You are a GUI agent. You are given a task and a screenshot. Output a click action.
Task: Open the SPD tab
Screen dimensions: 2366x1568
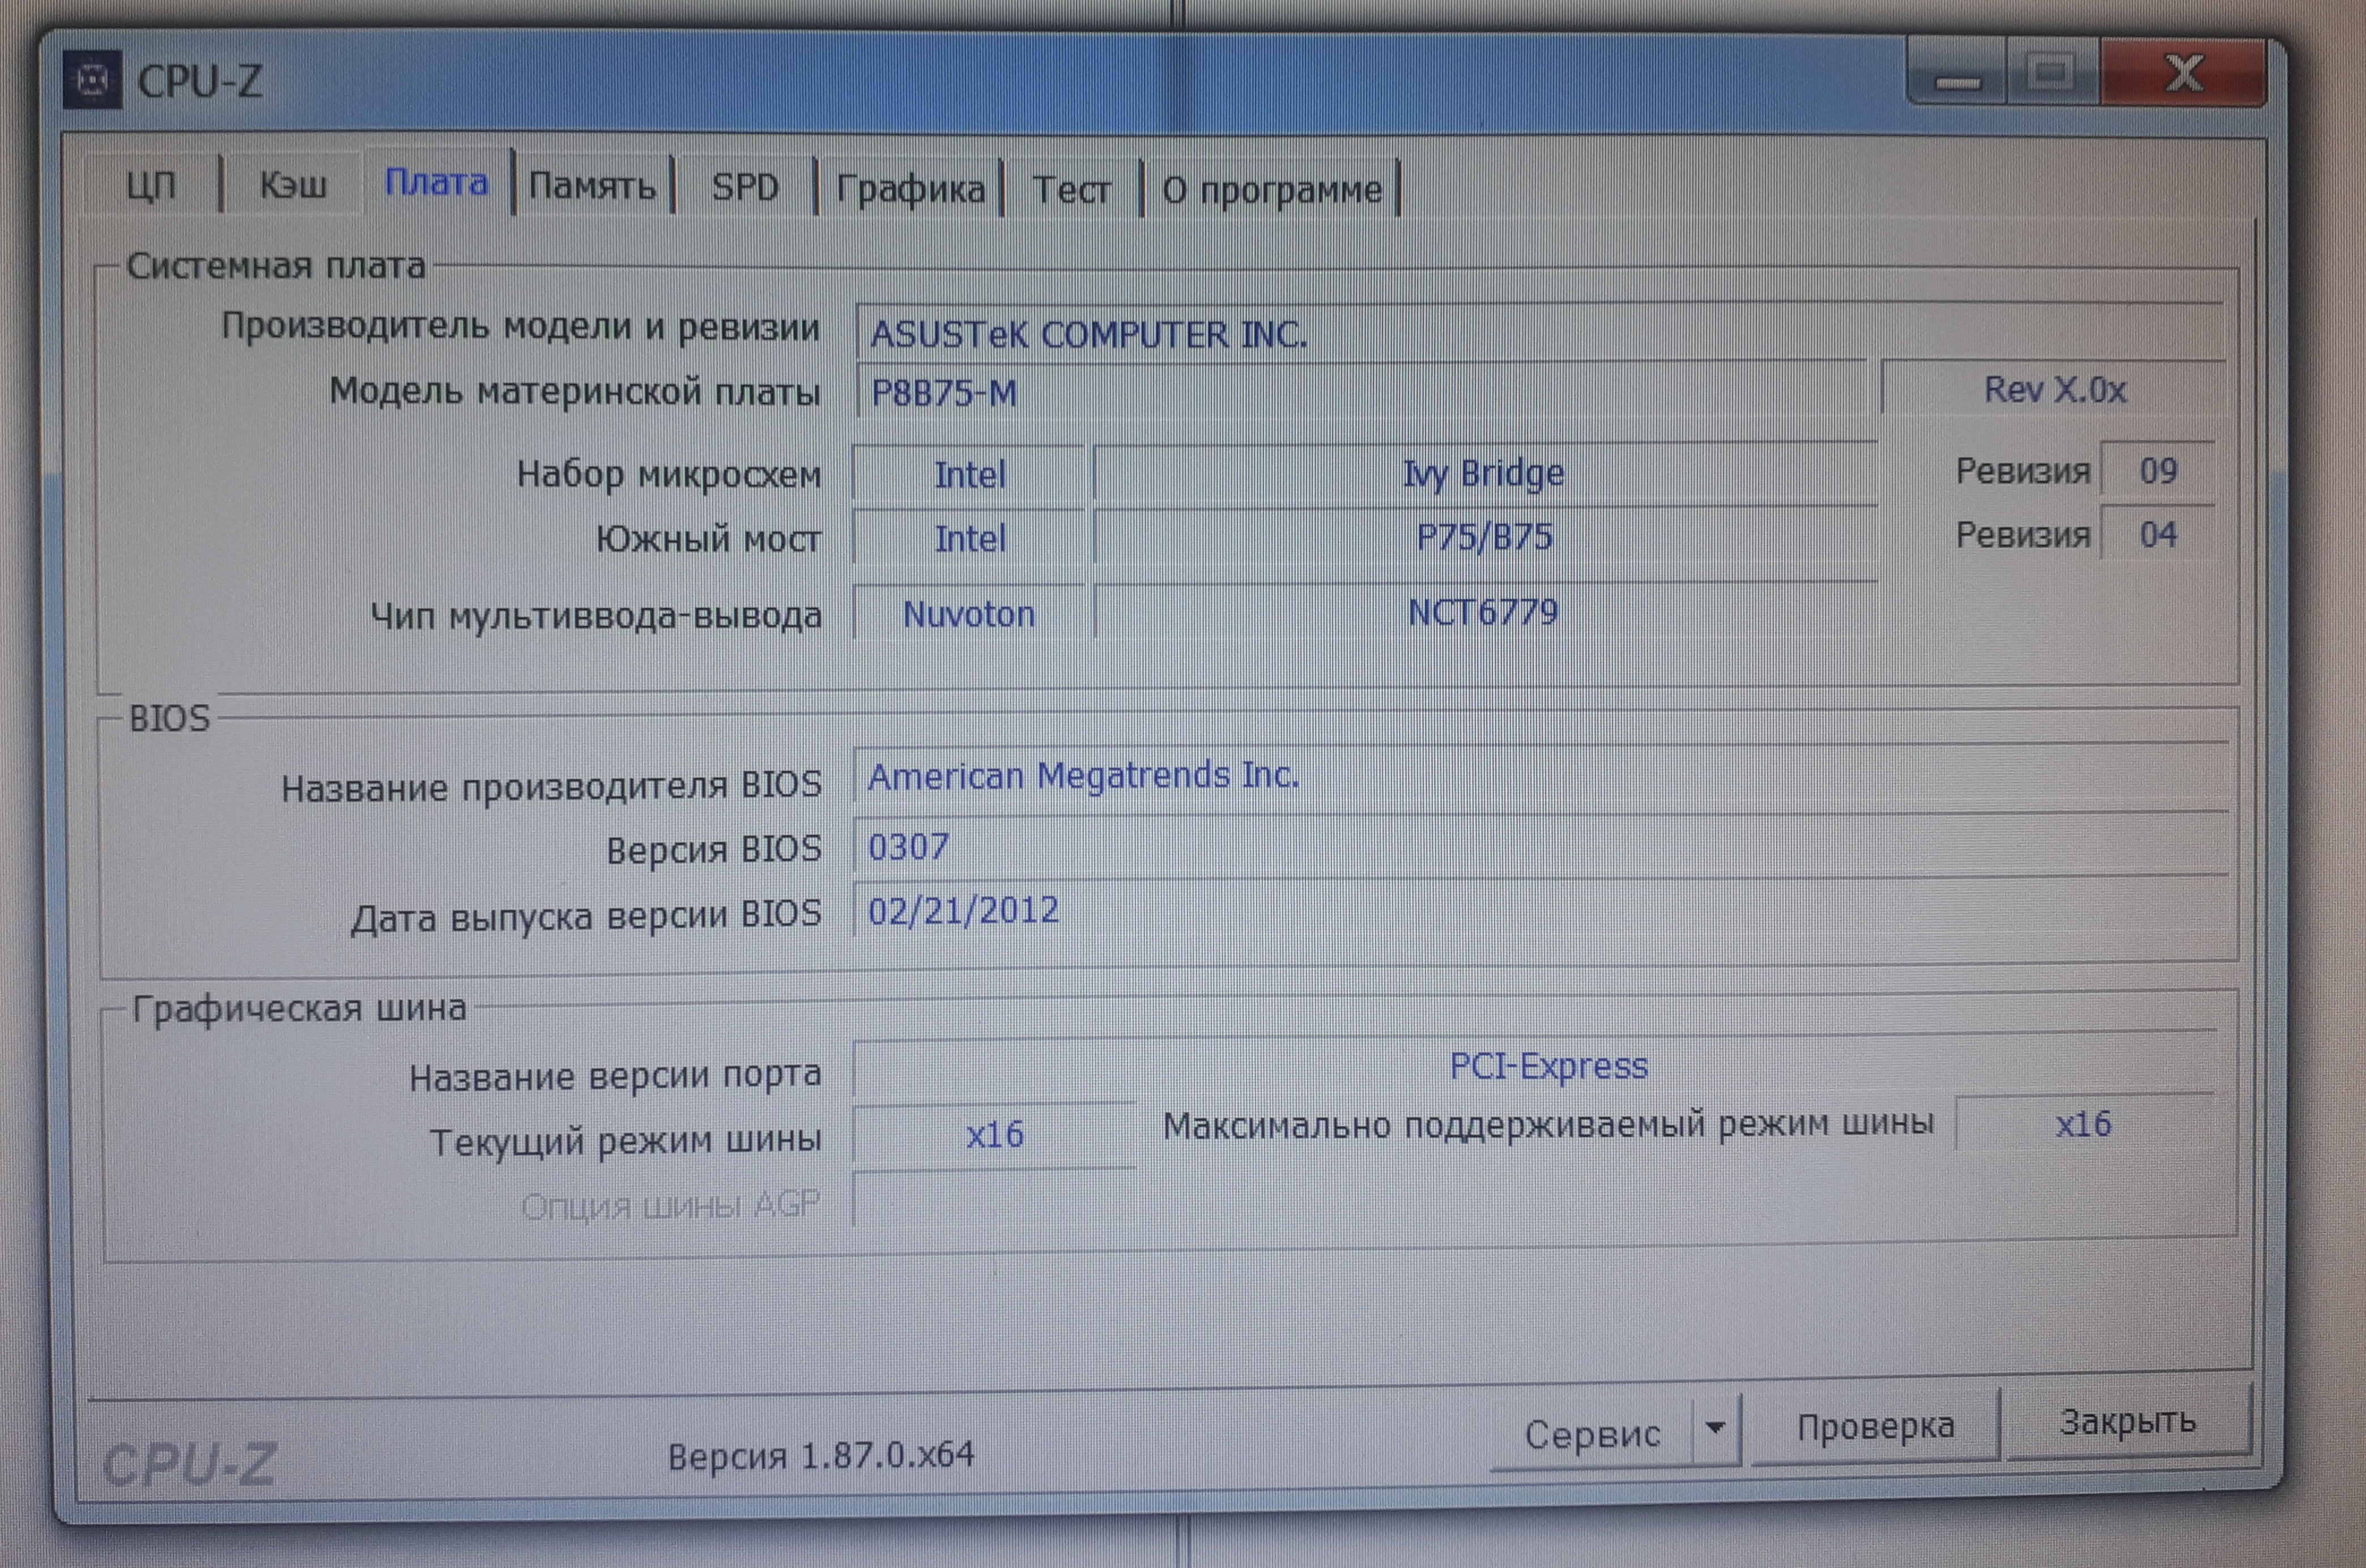point(745,187)
